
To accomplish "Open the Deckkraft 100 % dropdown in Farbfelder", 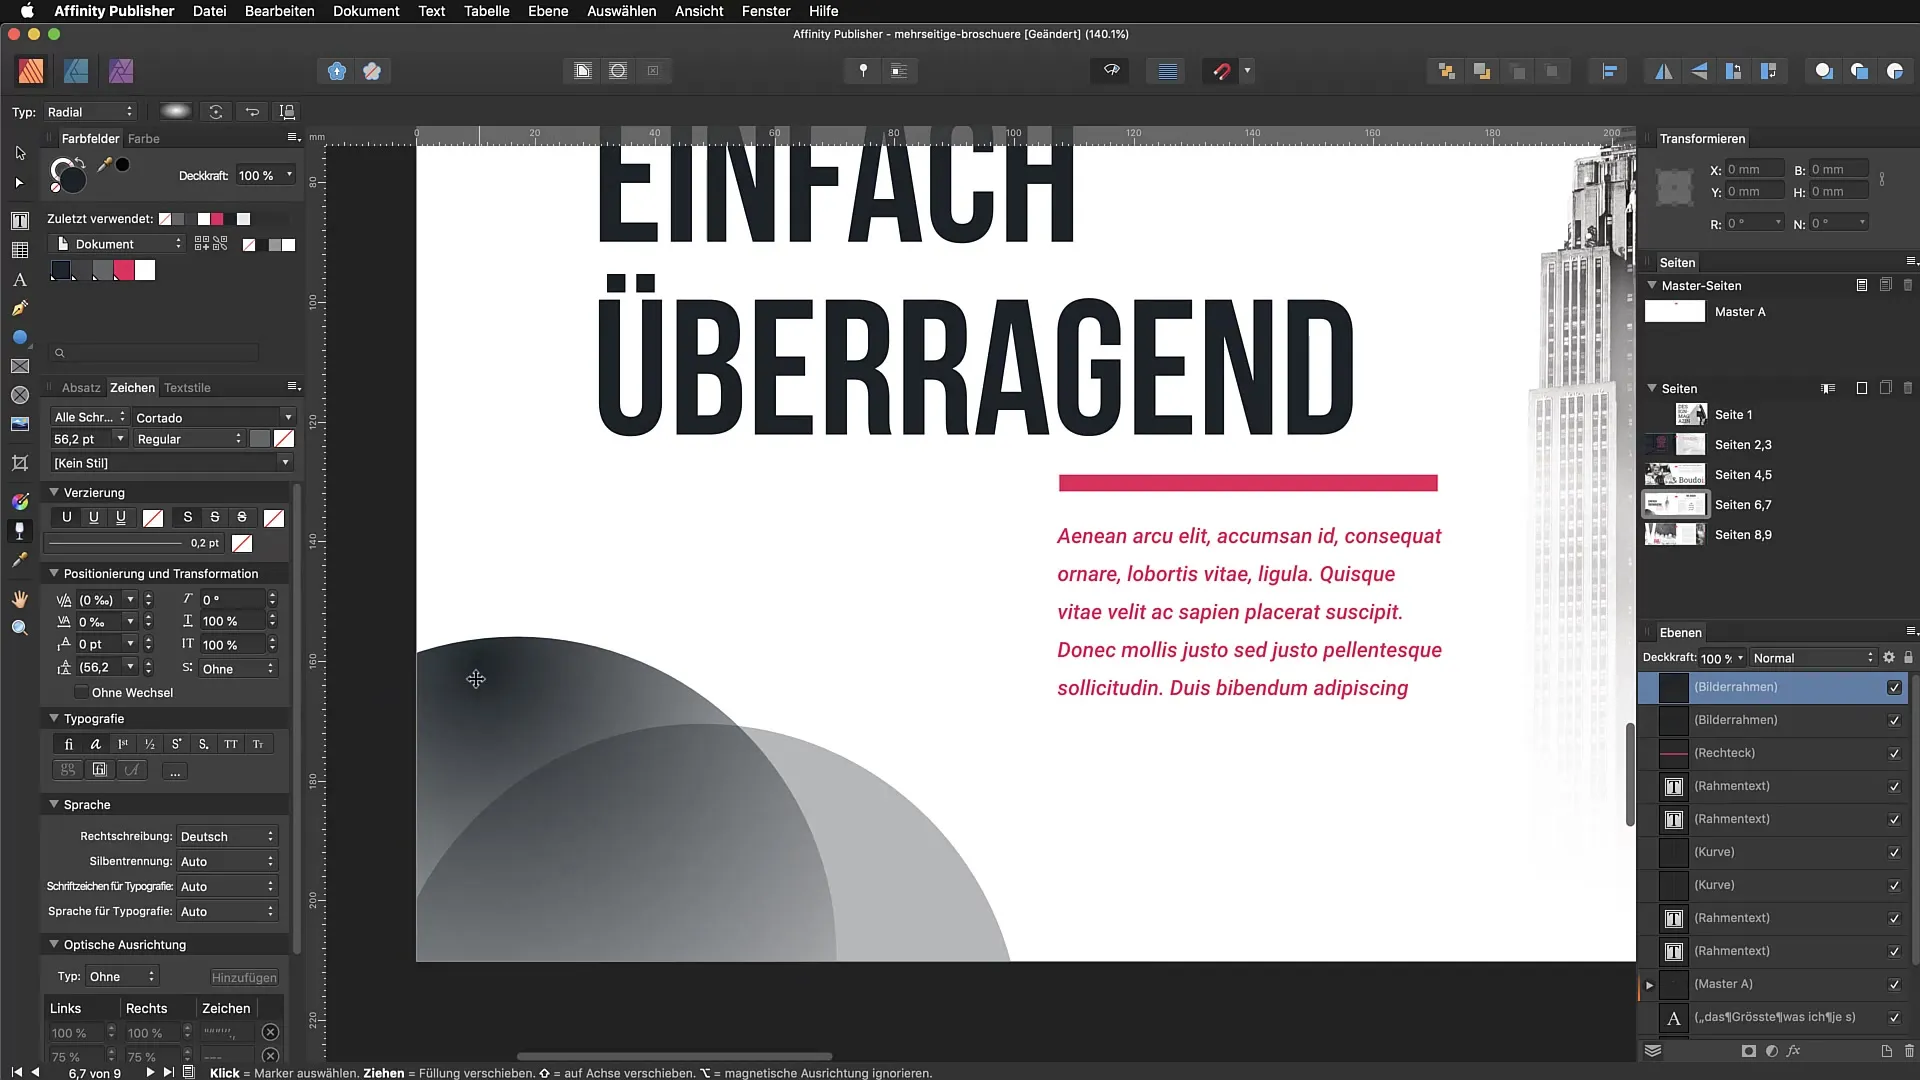I will click(265, 175).
